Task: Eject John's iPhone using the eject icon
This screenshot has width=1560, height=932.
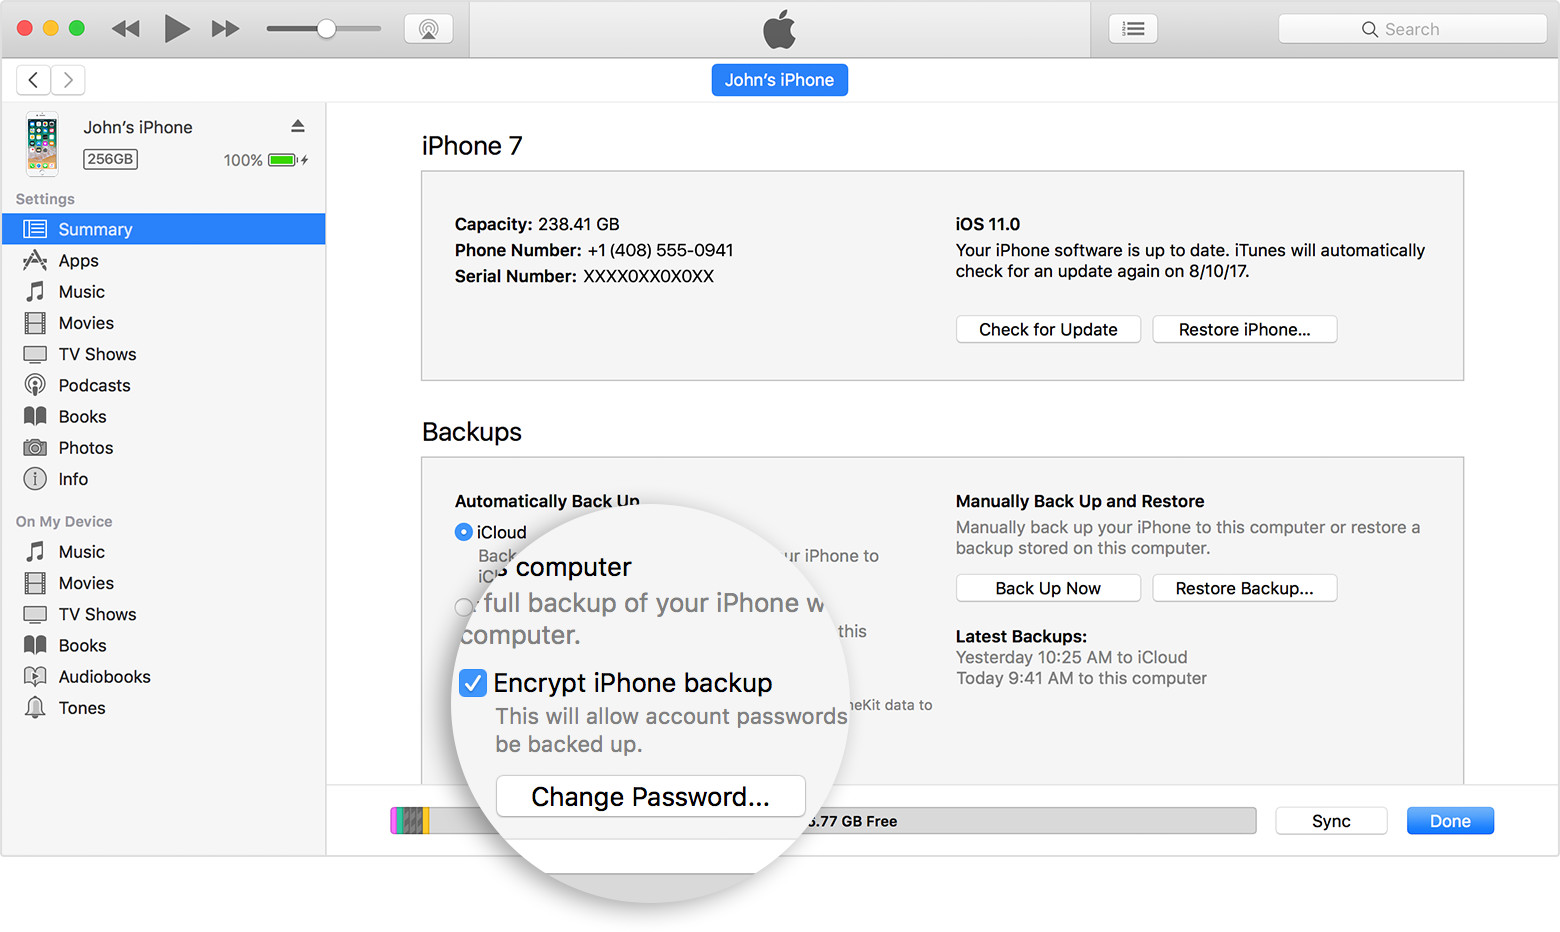Action: (297, 126)
